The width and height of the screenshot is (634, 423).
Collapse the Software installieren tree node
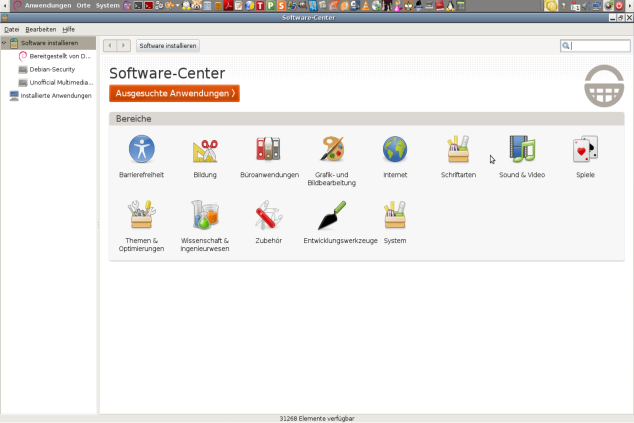pos(4,43)
